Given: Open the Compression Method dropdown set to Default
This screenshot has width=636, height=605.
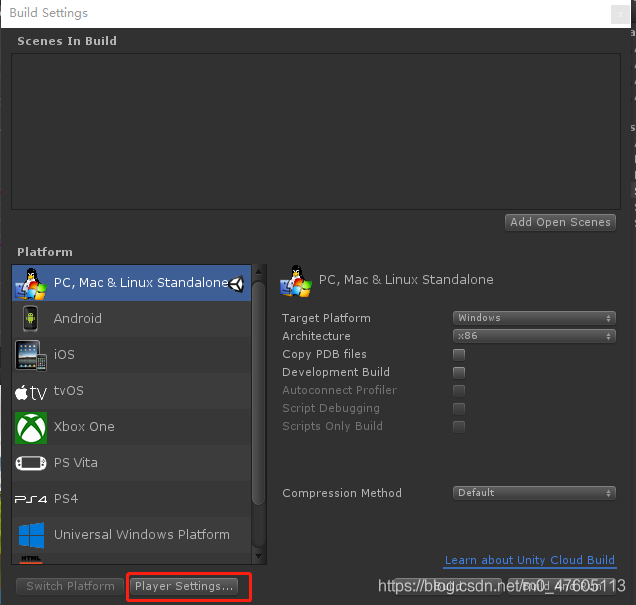Looking at the screenshot, I should 534,493.
